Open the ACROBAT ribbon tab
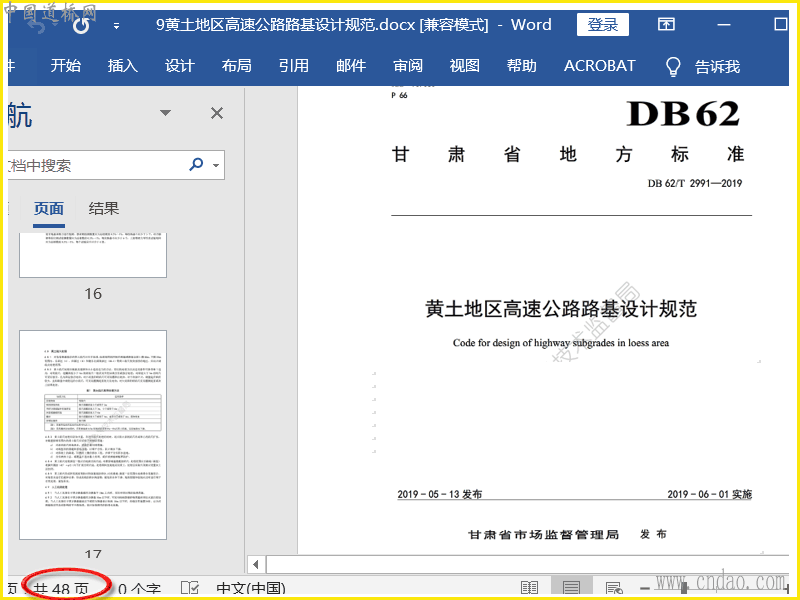The height and width of the screenshot is (600, 800). [x=599, y=65]
